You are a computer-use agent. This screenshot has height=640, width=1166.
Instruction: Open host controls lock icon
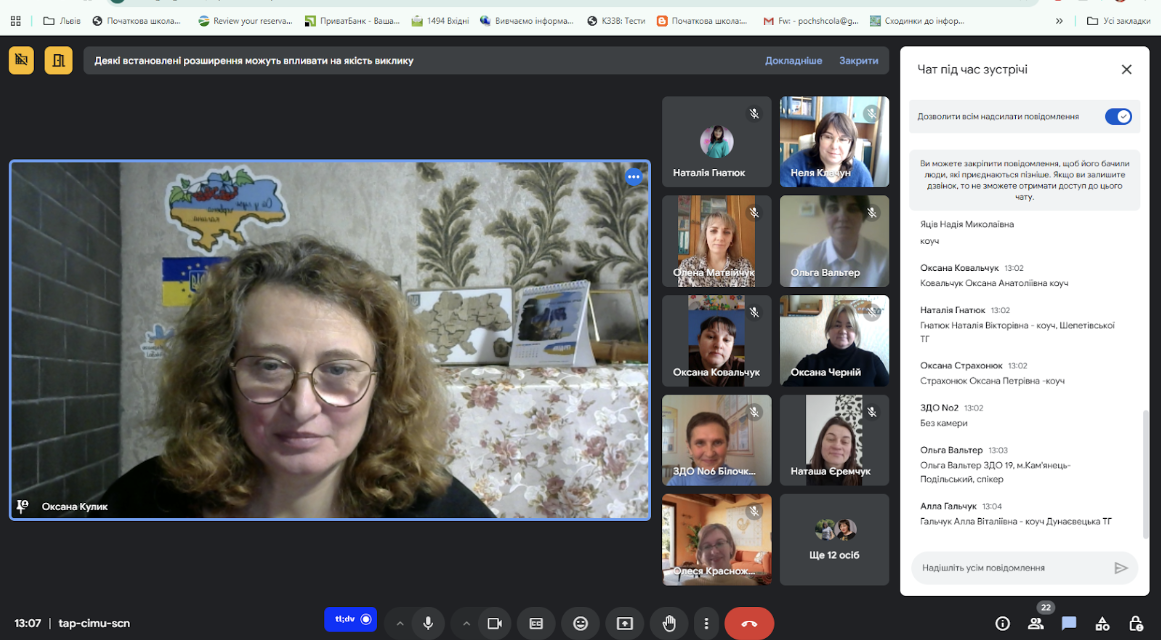[1136, 623]
